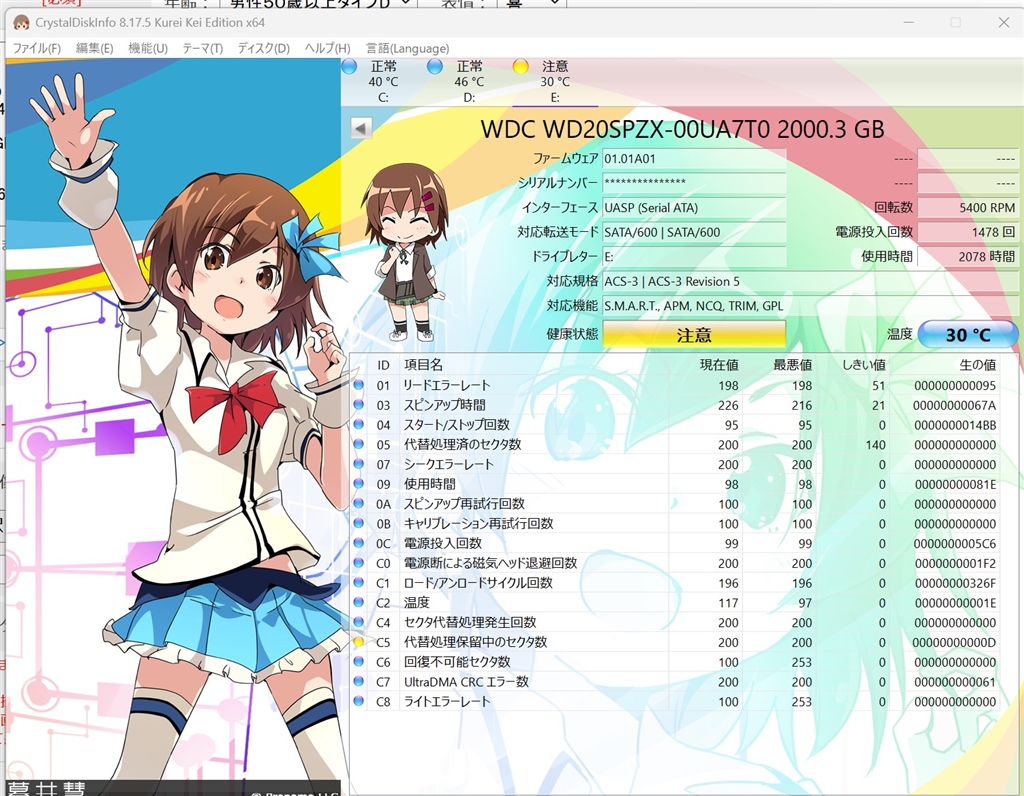Click the blue status orb for drive D:

[x=434, y=66]
